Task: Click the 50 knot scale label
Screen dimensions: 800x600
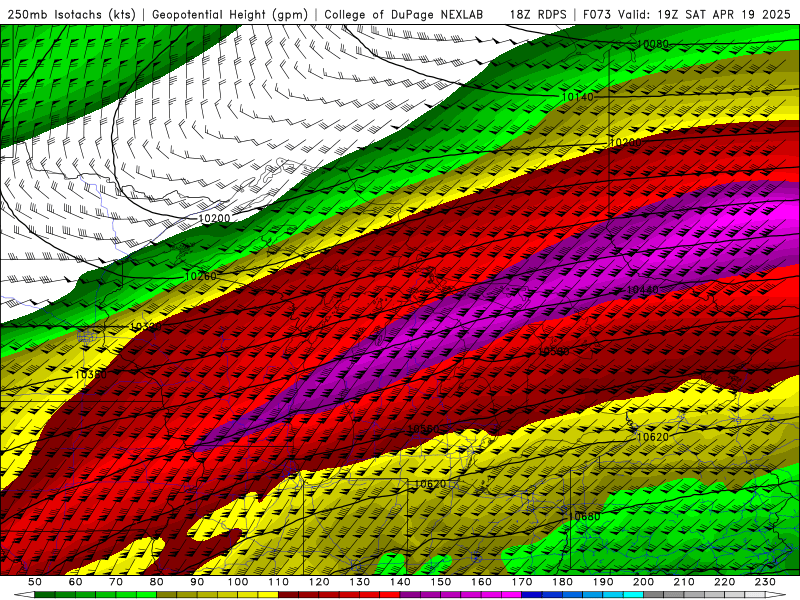Action: click(x=34, y=582)
